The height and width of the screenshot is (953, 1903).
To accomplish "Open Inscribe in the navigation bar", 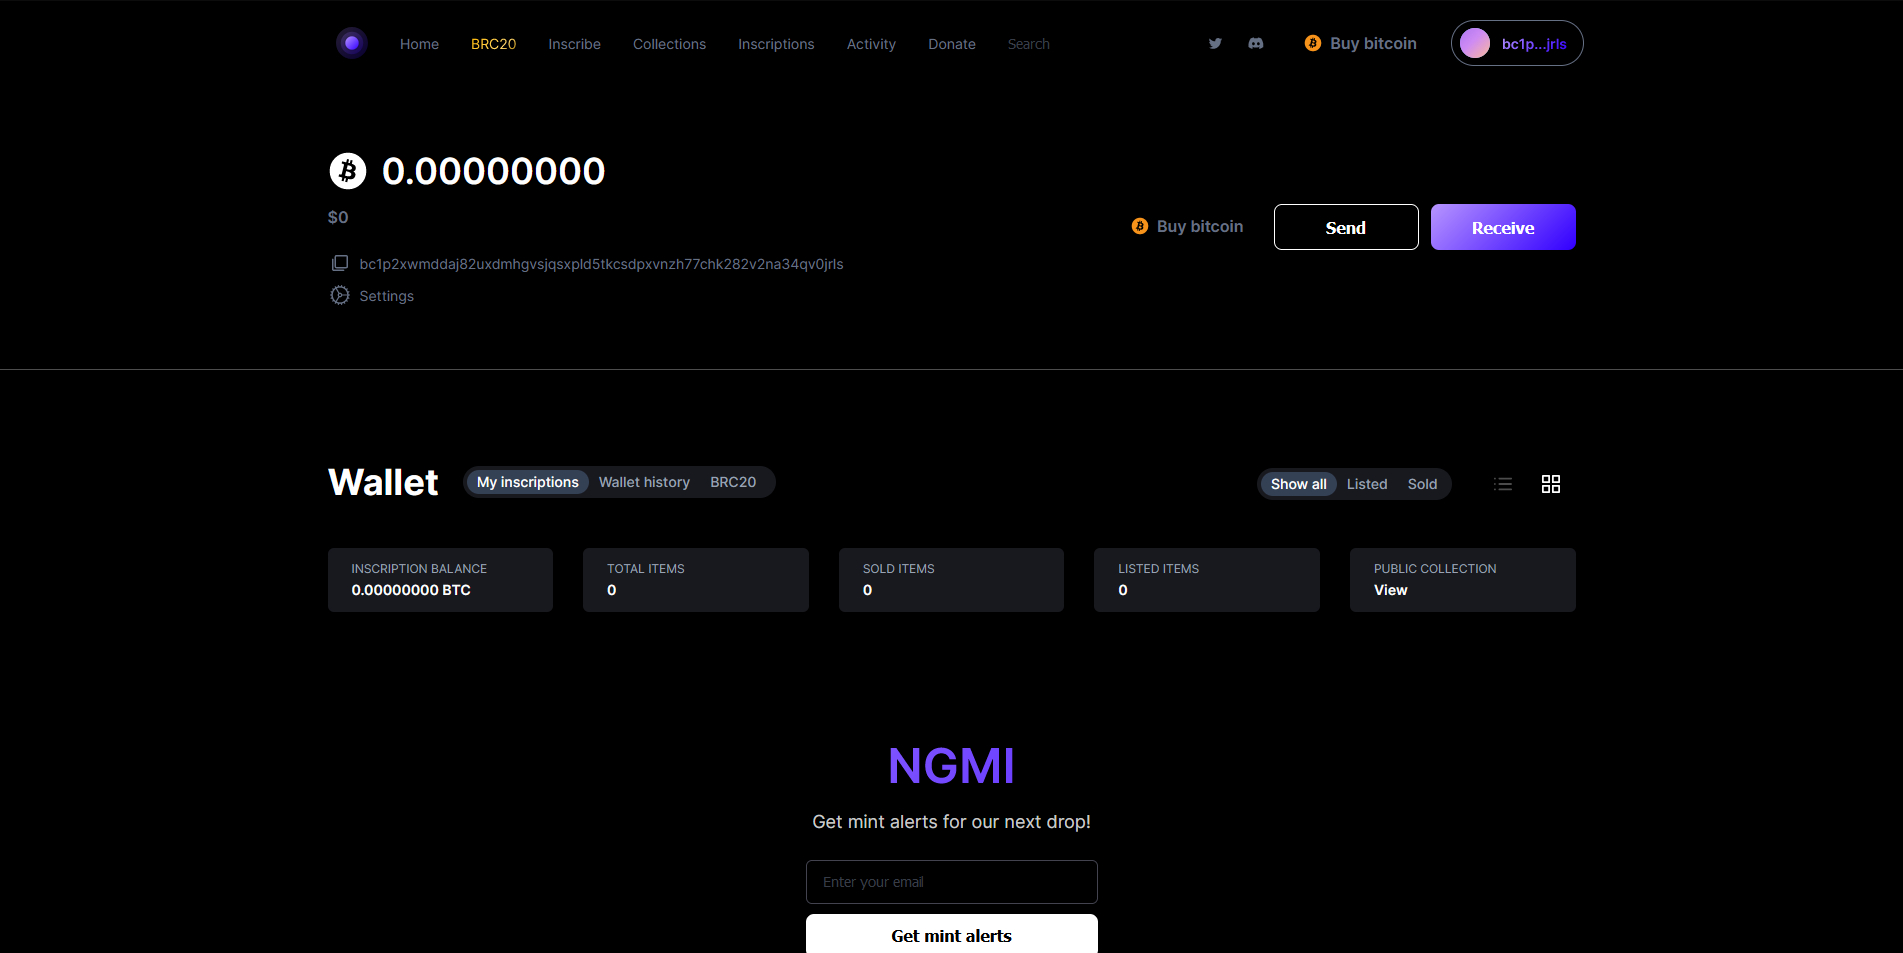I will point(574,44).
